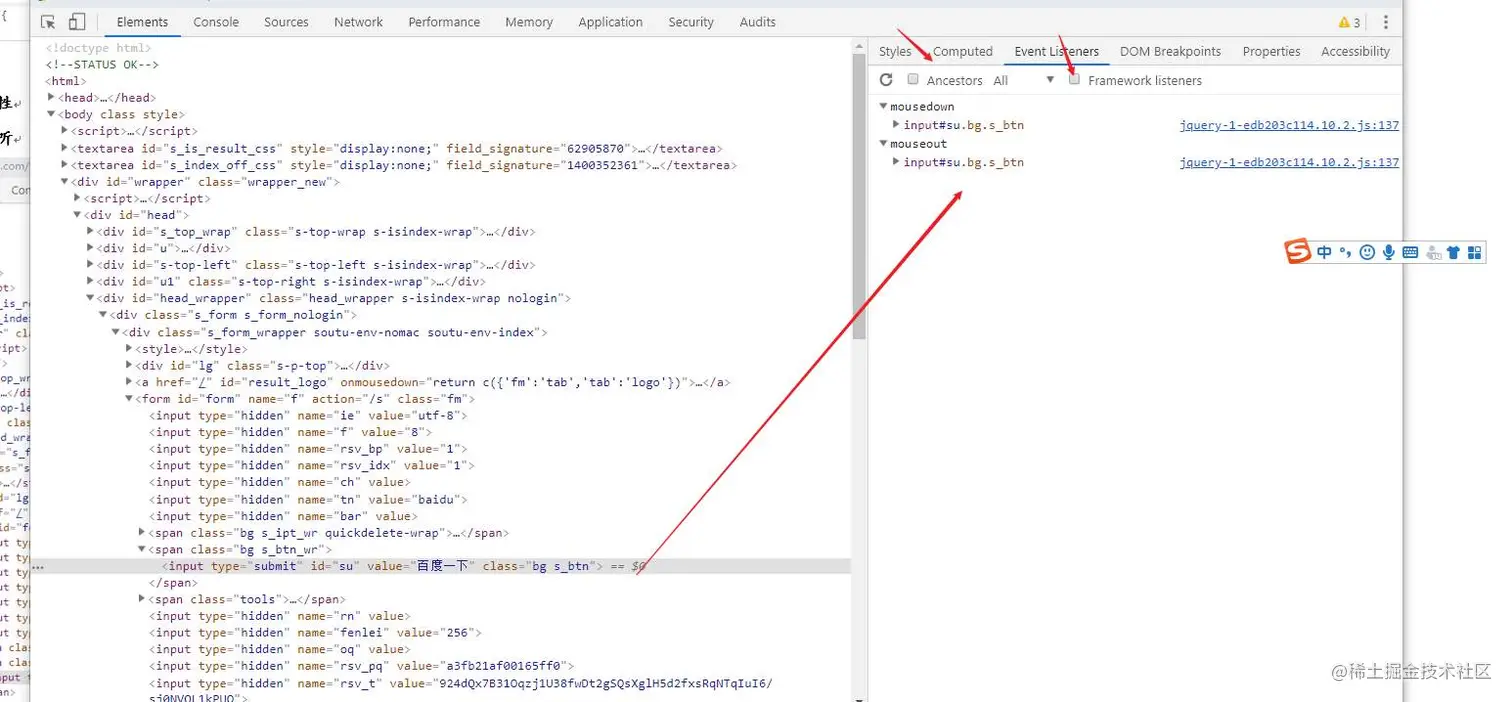Select the div id="u1" s-top-right row

click(291, 282)
